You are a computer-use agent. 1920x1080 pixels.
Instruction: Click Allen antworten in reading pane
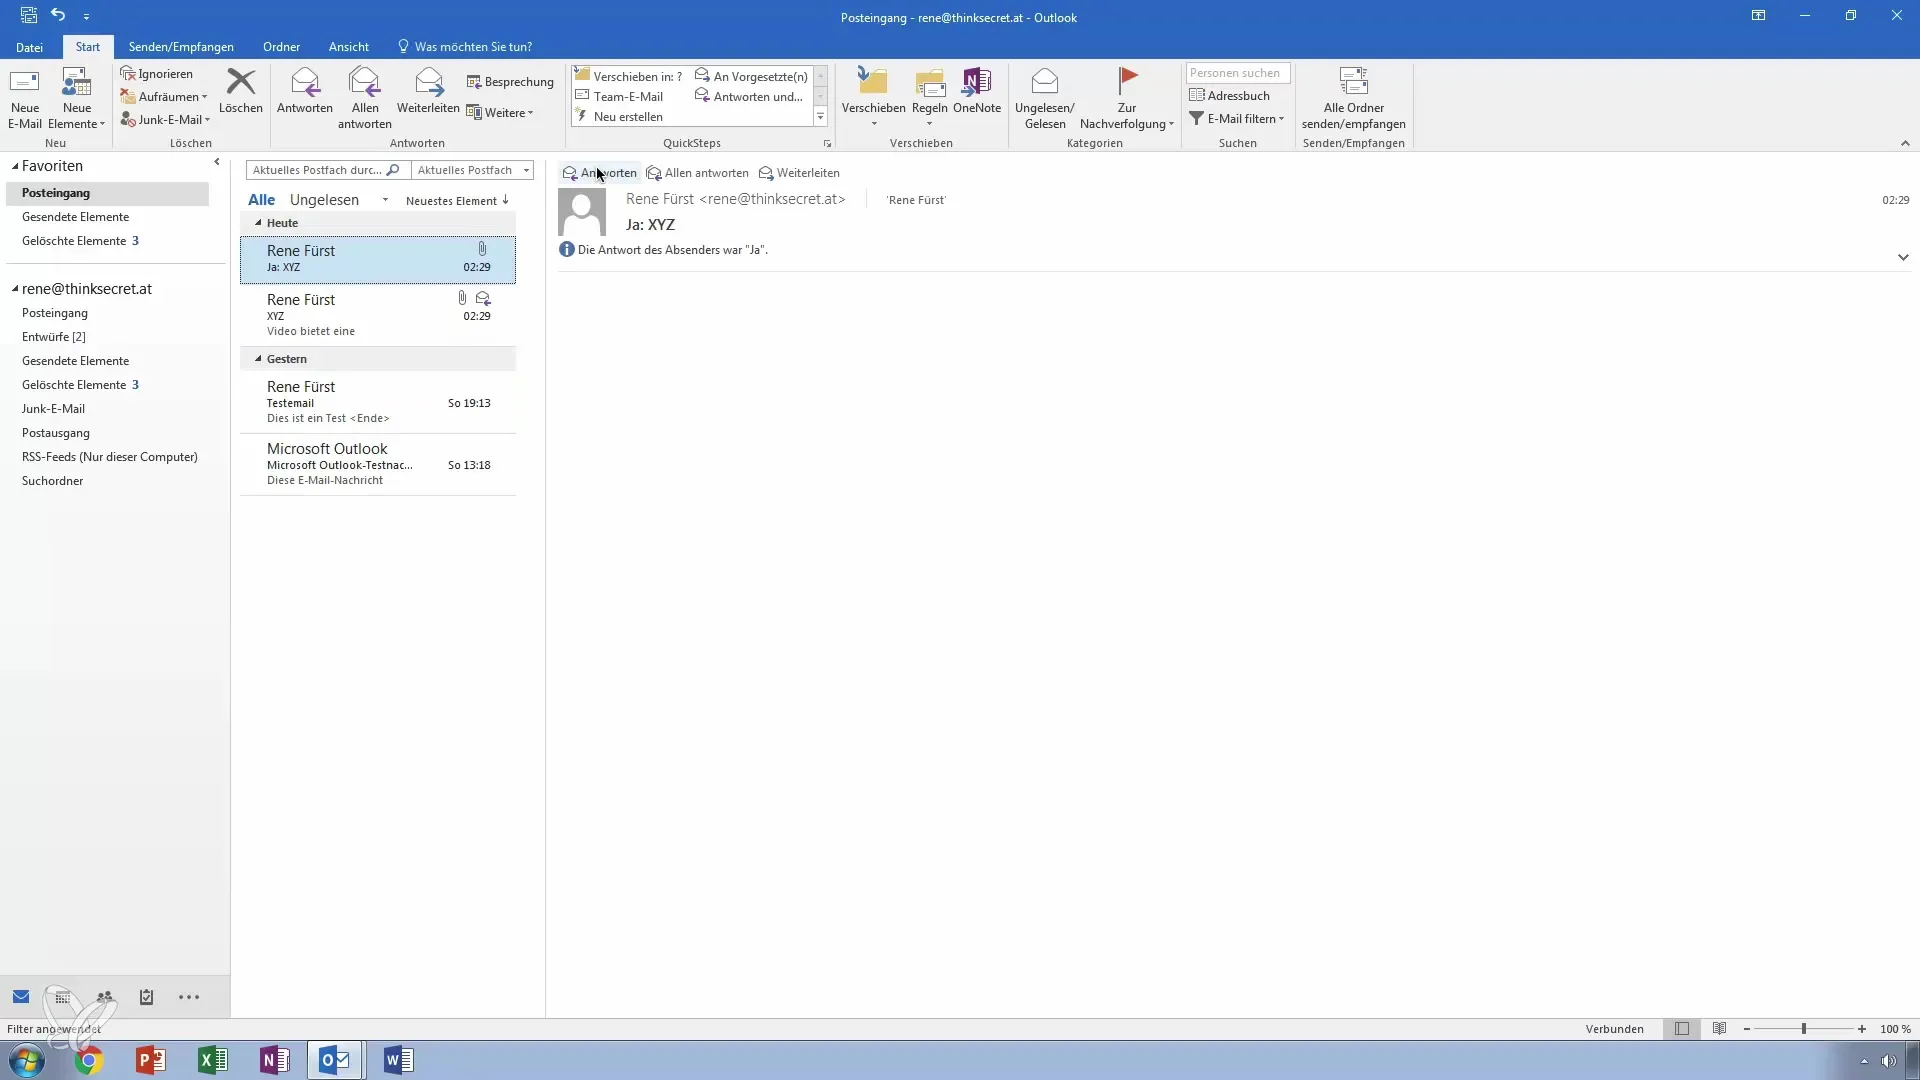(698, 173)
